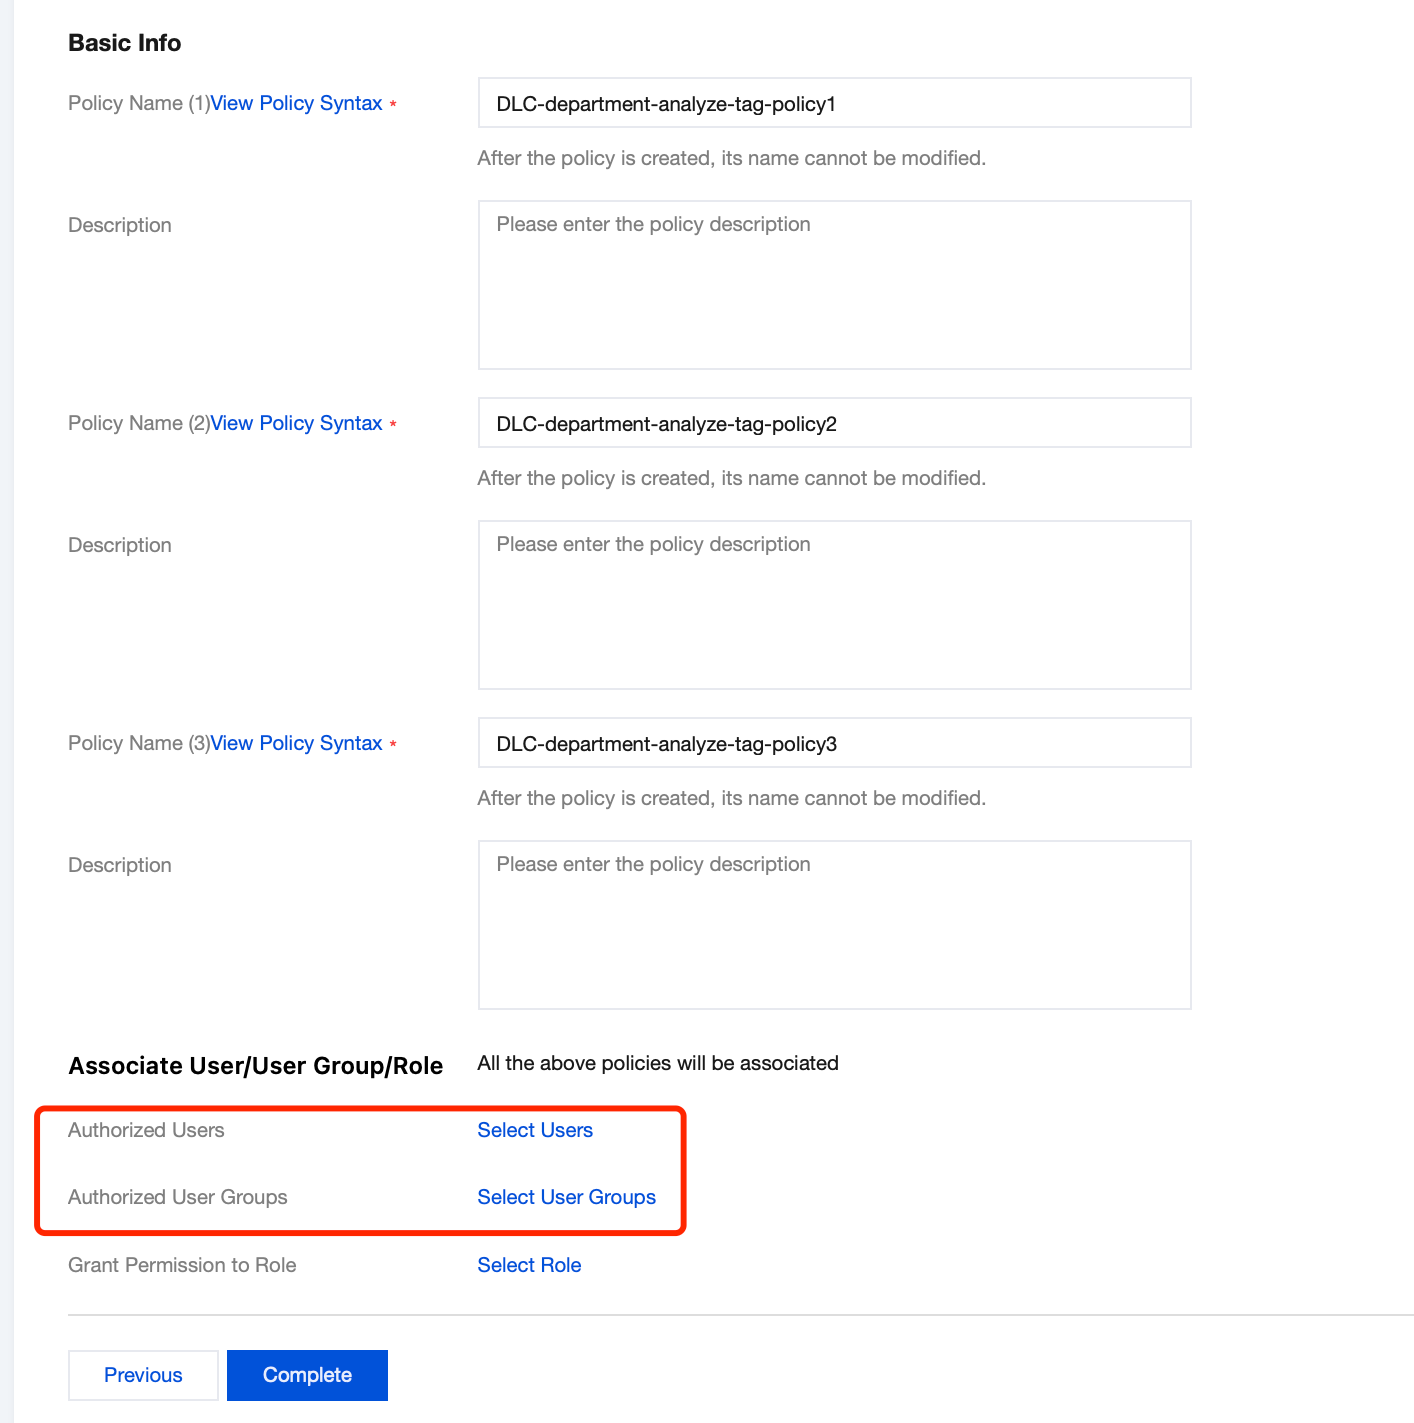This screenshot has width=1414, height=1423.
Task: Click the third policy's description textarea
Action: point(834,925)
